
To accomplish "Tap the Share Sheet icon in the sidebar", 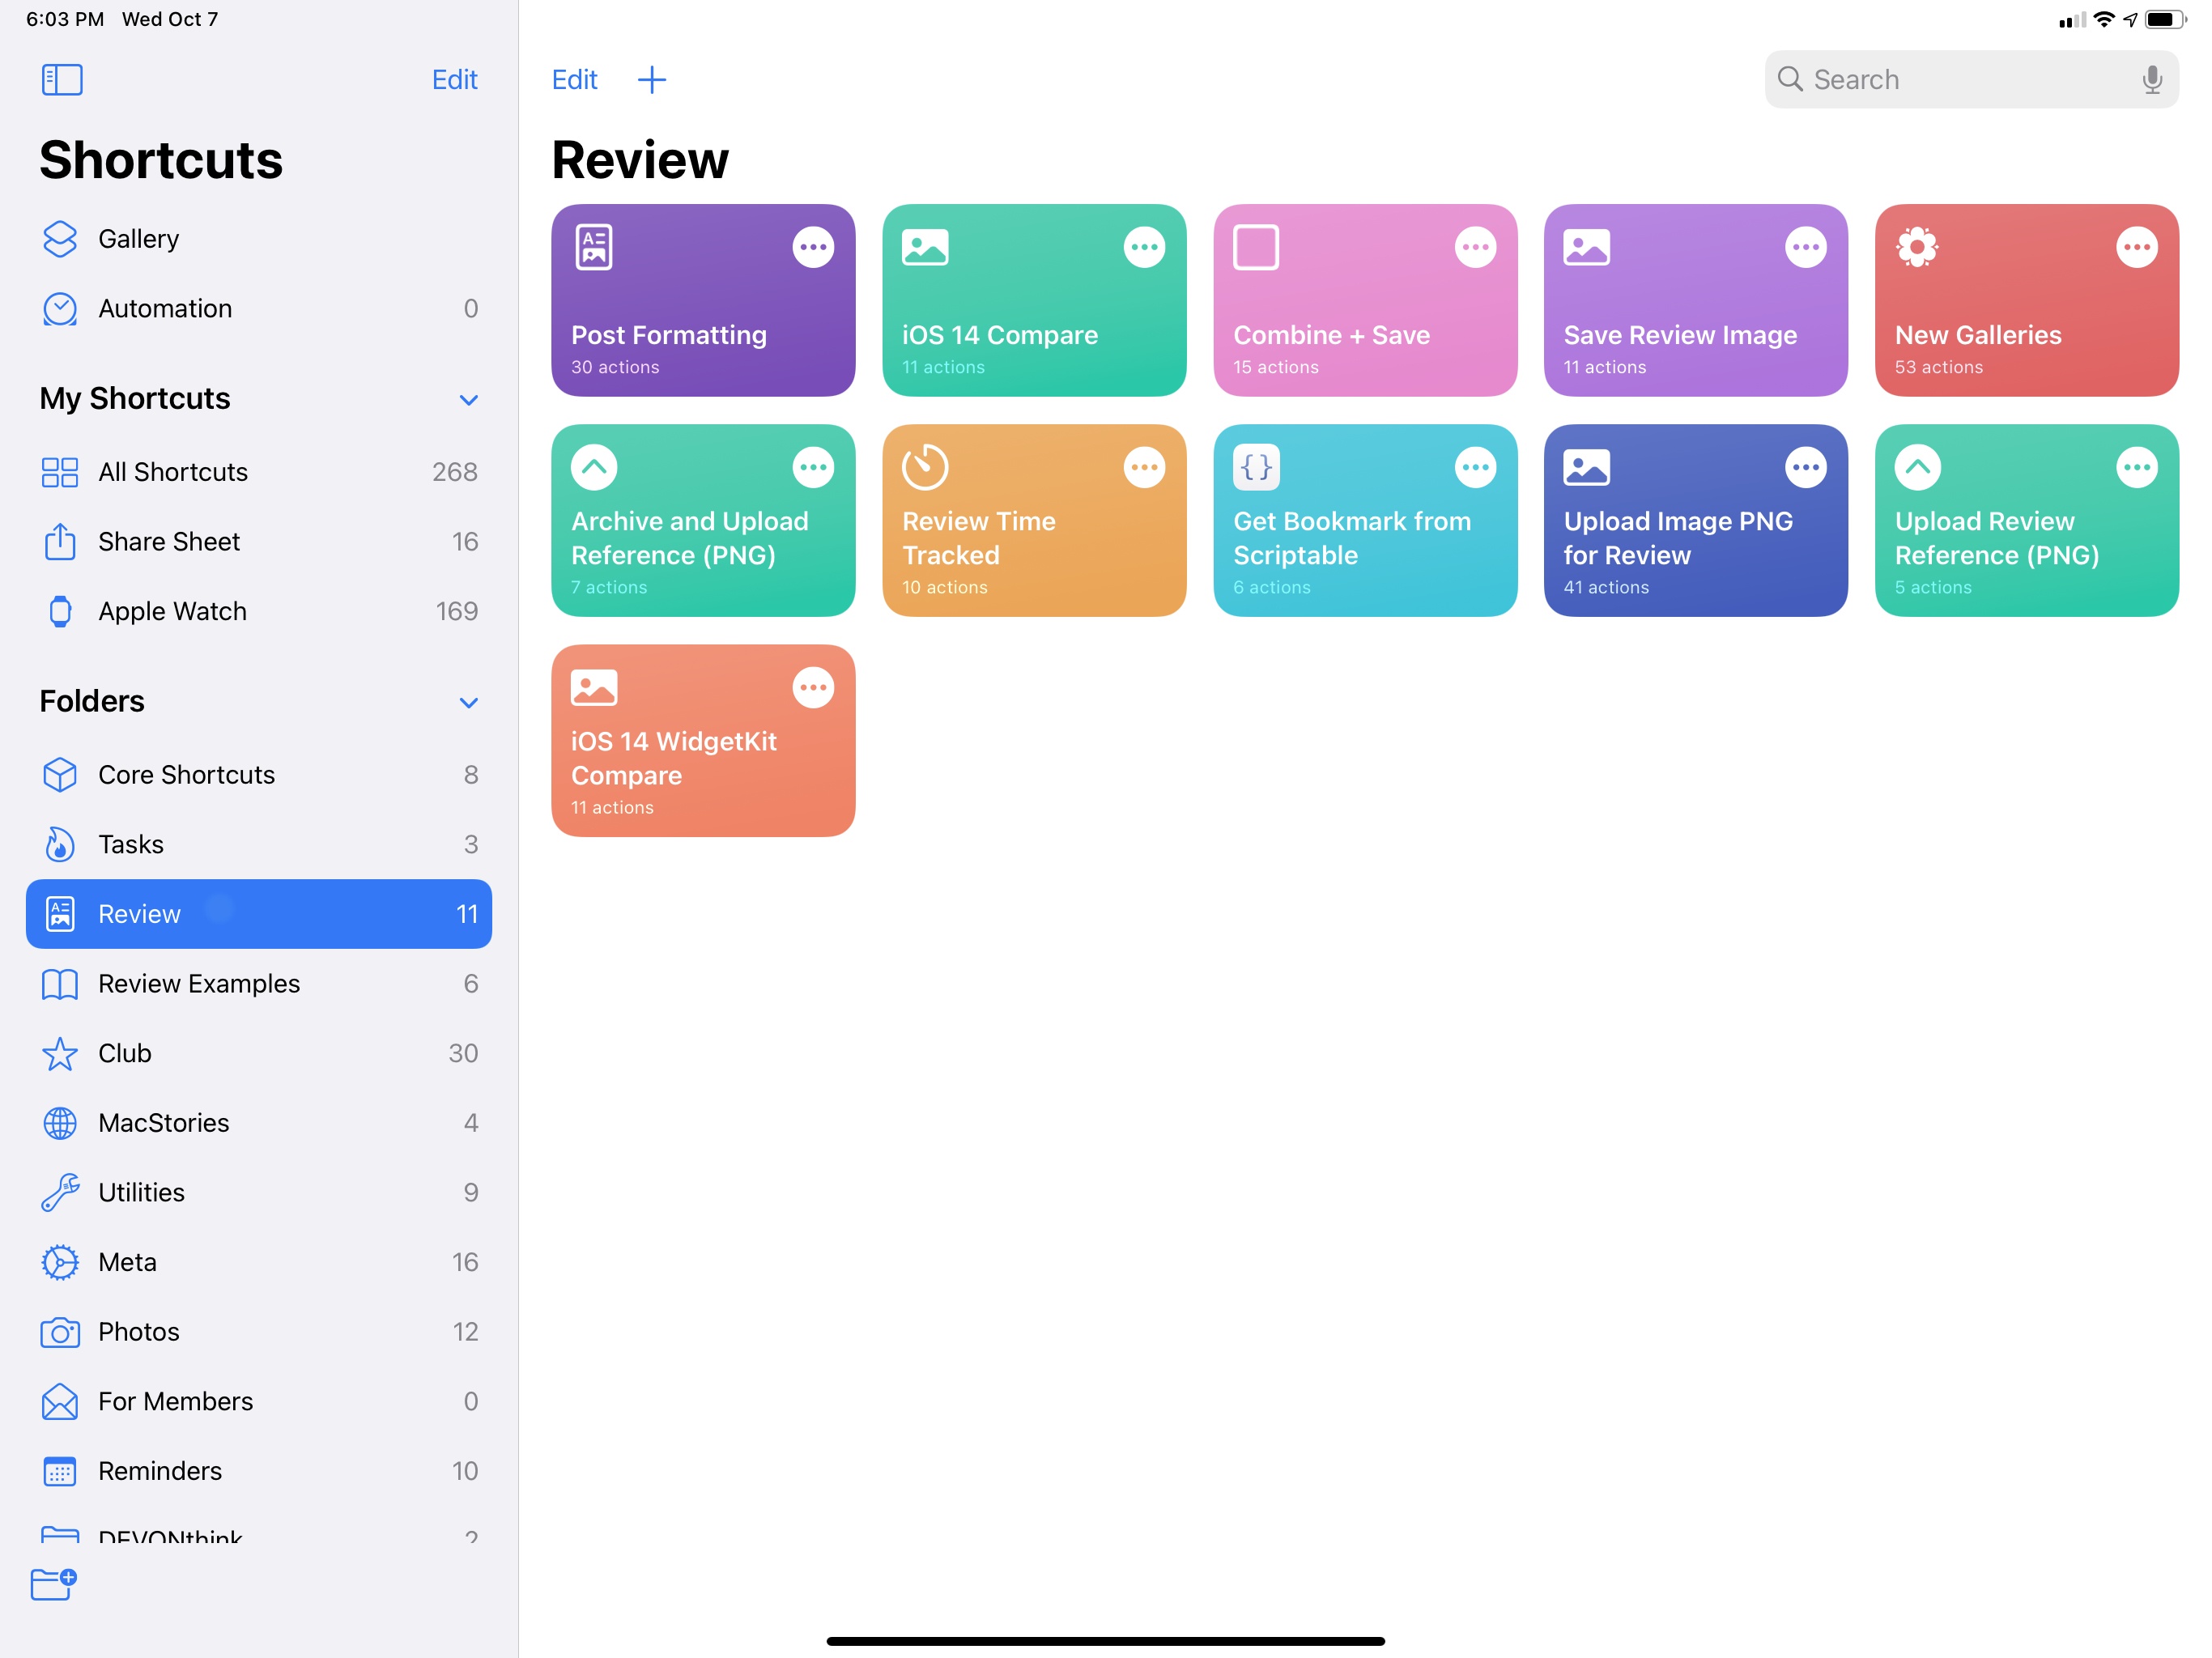I will [60, 541].
